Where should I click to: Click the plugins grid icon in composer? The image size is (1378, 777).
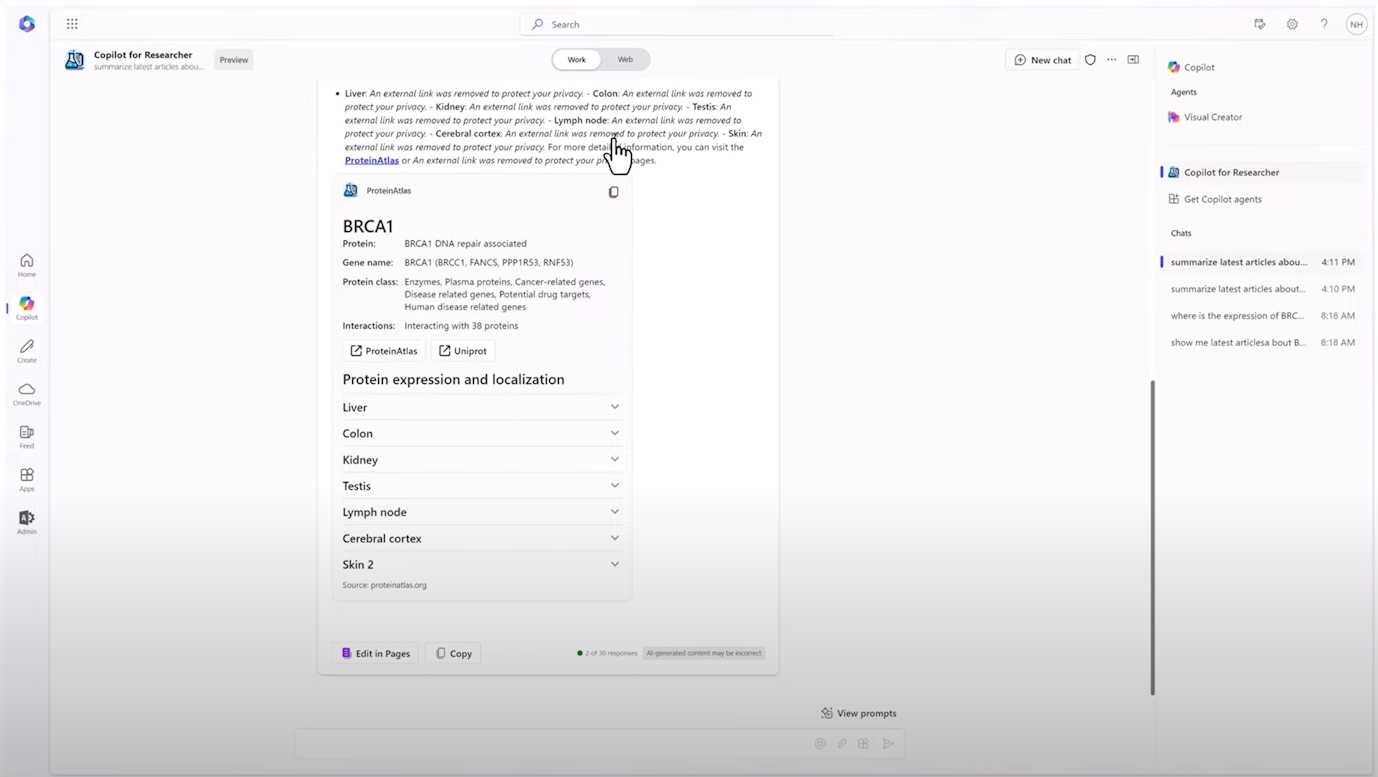(x=863, y=744)
